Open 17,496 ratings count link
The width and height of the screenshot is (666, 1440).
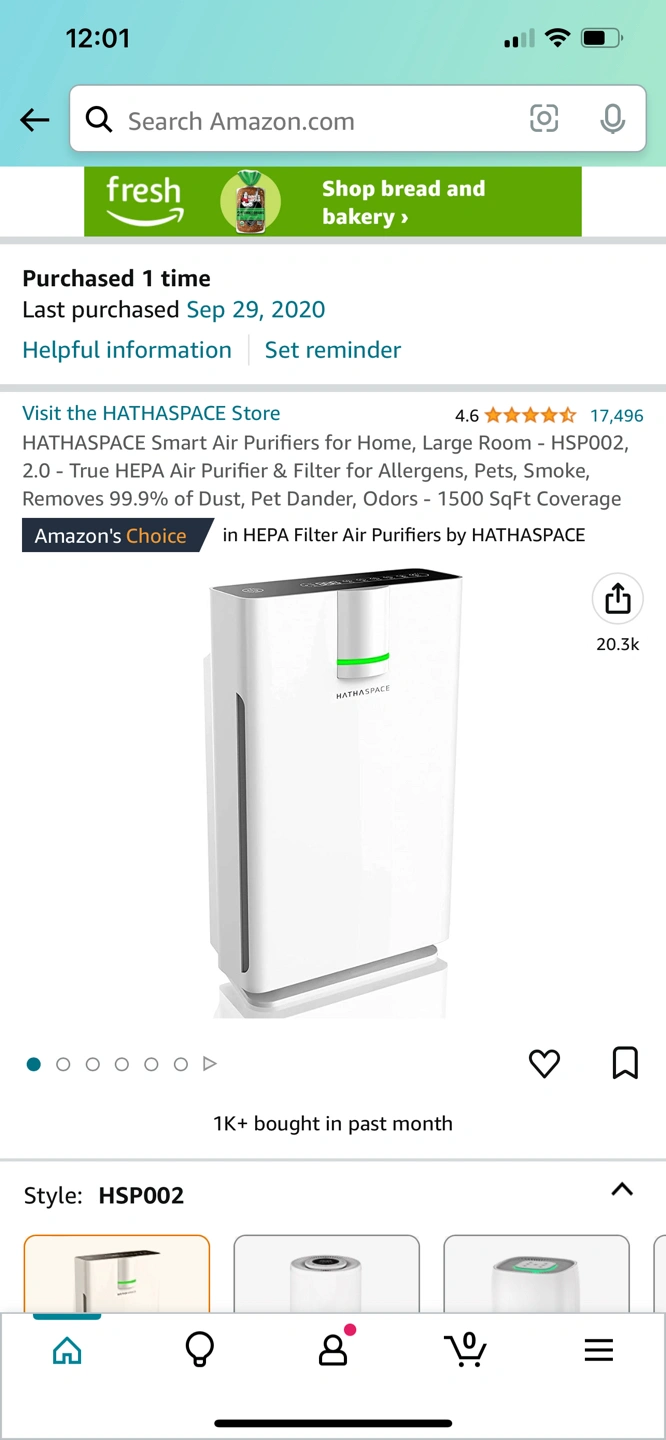617,415
